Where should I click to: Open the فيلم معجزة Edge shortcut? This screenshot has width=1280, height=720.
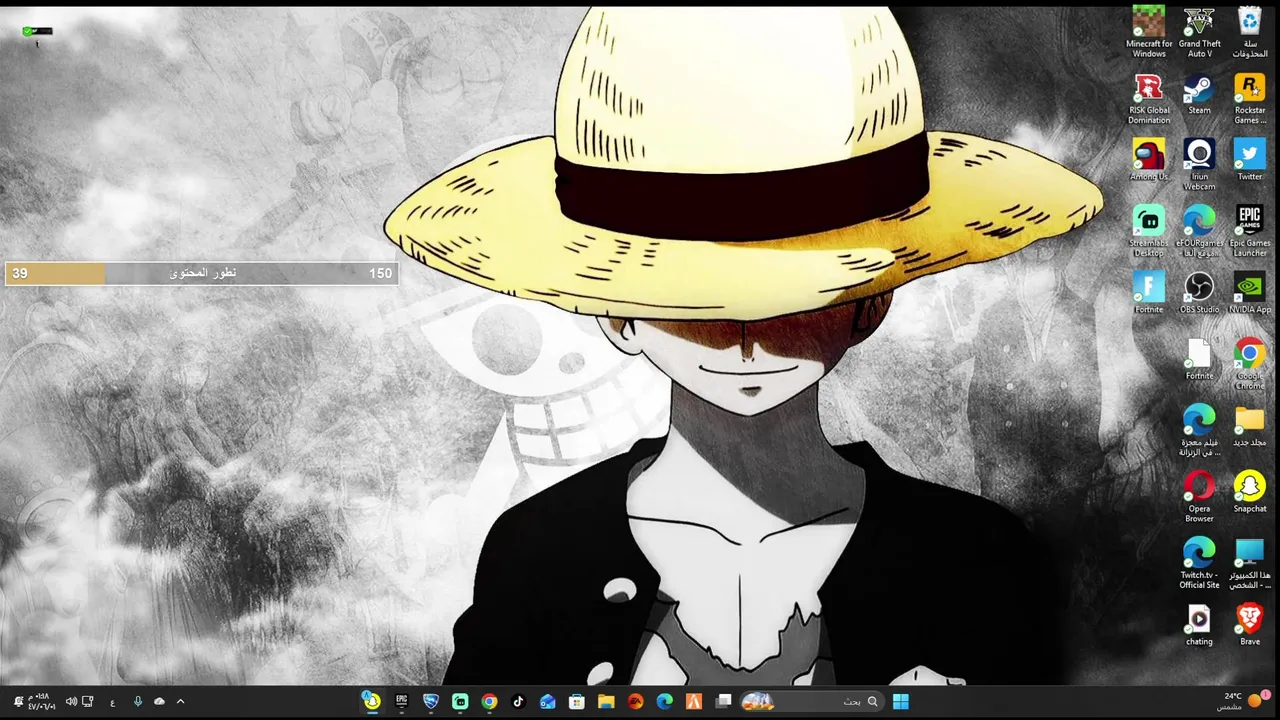[1199, 431]
